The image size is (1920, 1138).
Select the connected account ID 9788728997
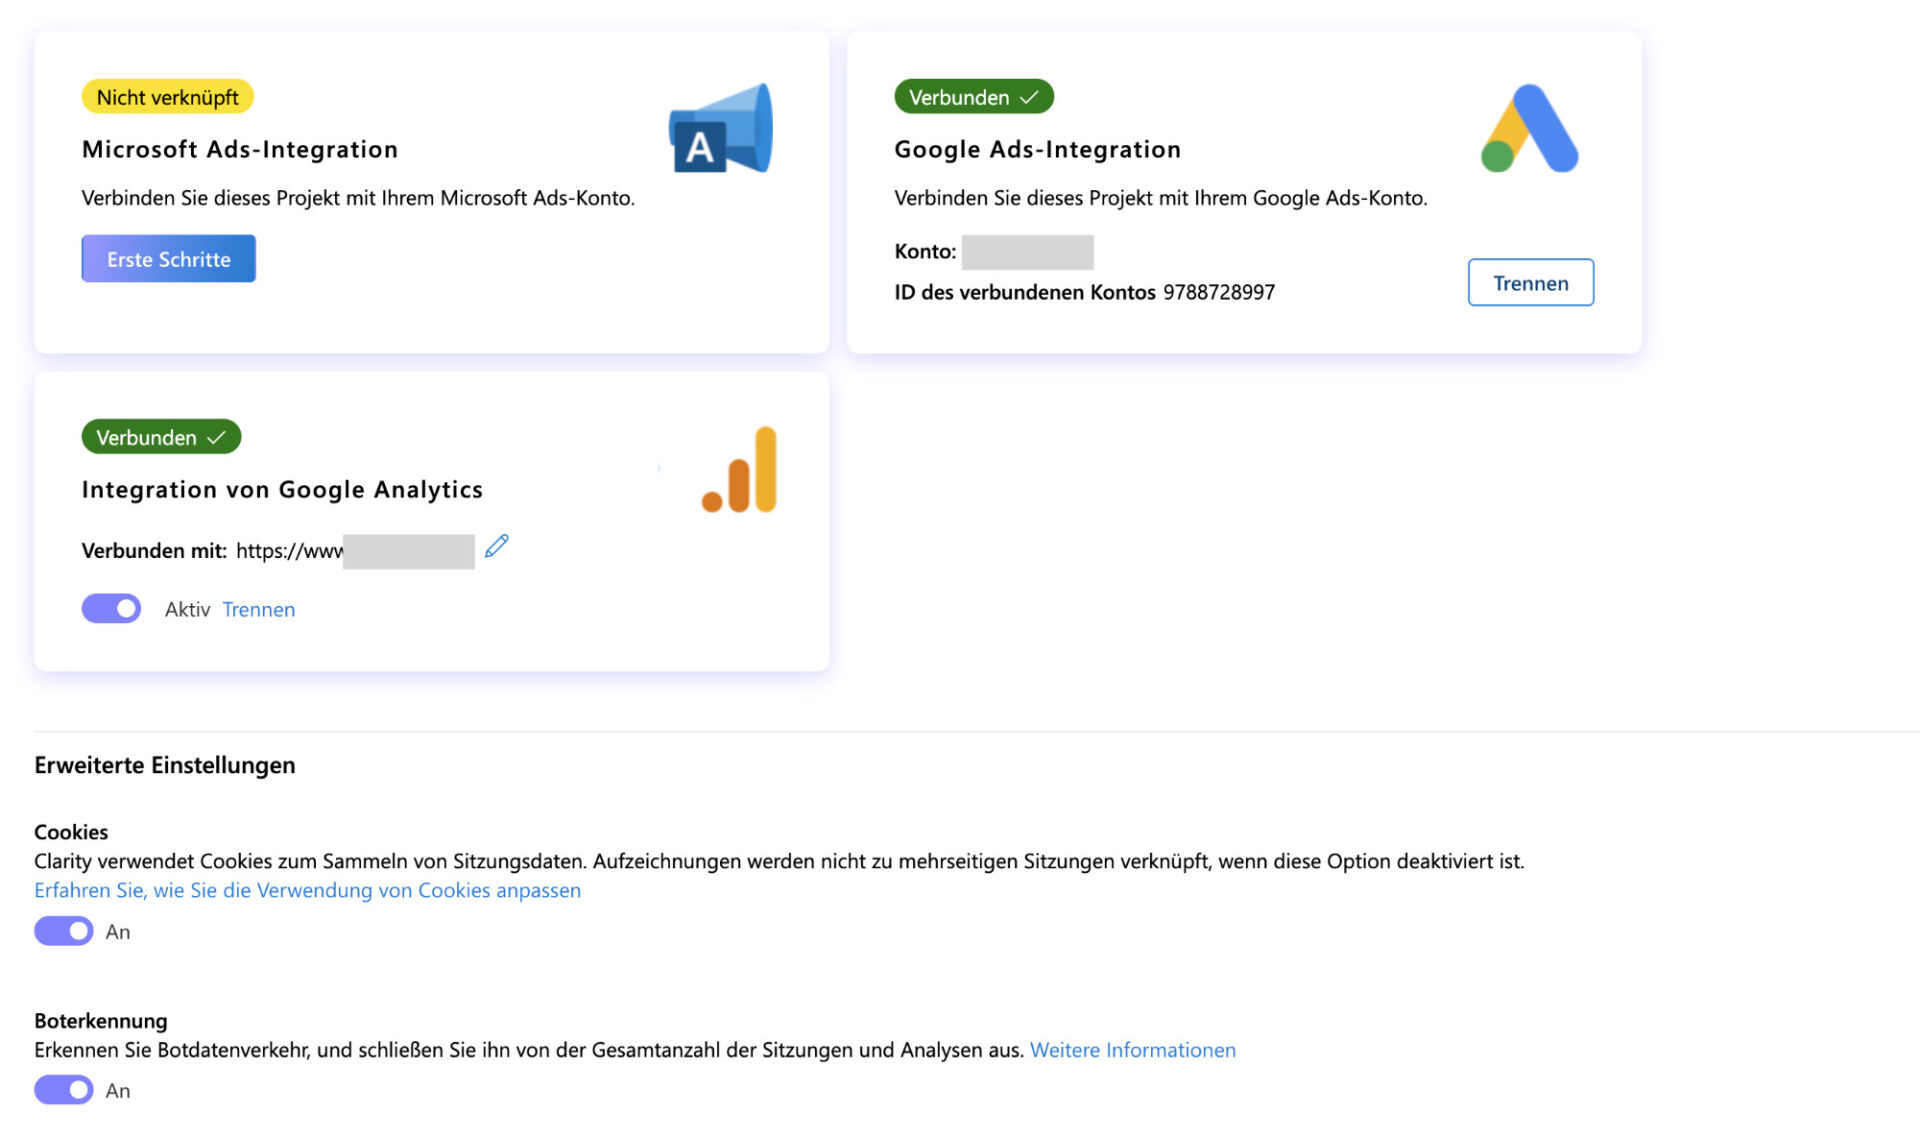coord(1218,292)
